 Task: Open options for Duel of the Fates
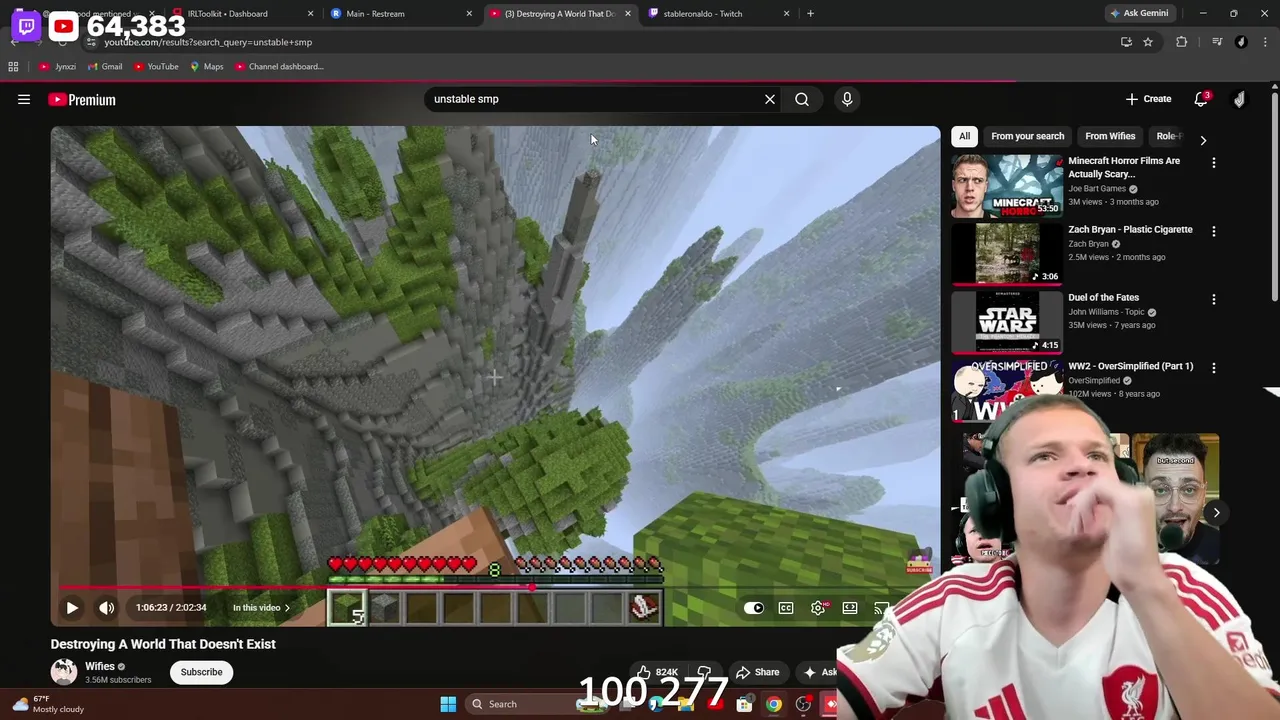tap(1214, 299)
